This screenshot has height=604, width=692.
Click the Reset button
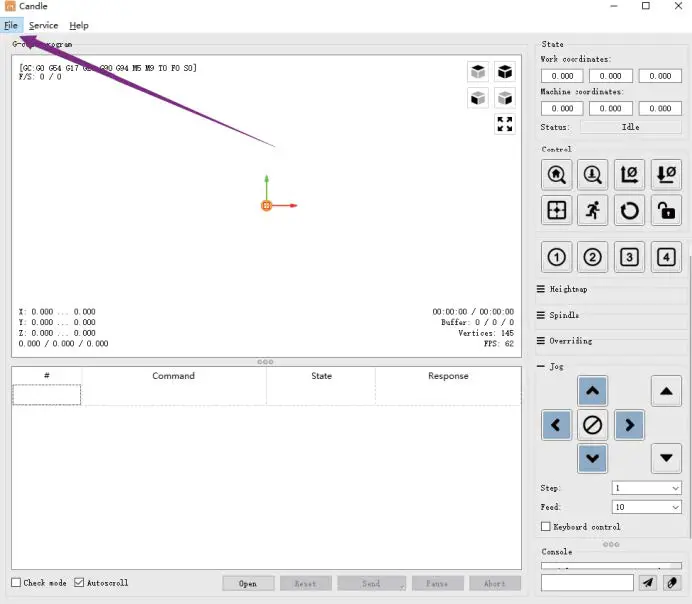305,583
